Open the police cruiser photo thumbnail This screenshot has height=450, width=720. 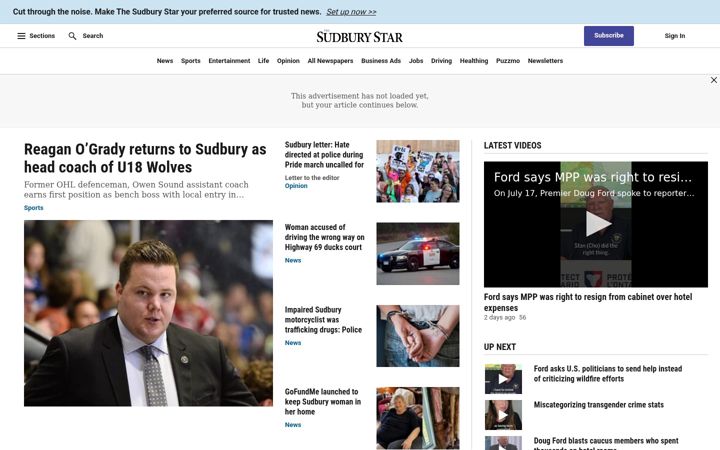click(x=418, y=253)
